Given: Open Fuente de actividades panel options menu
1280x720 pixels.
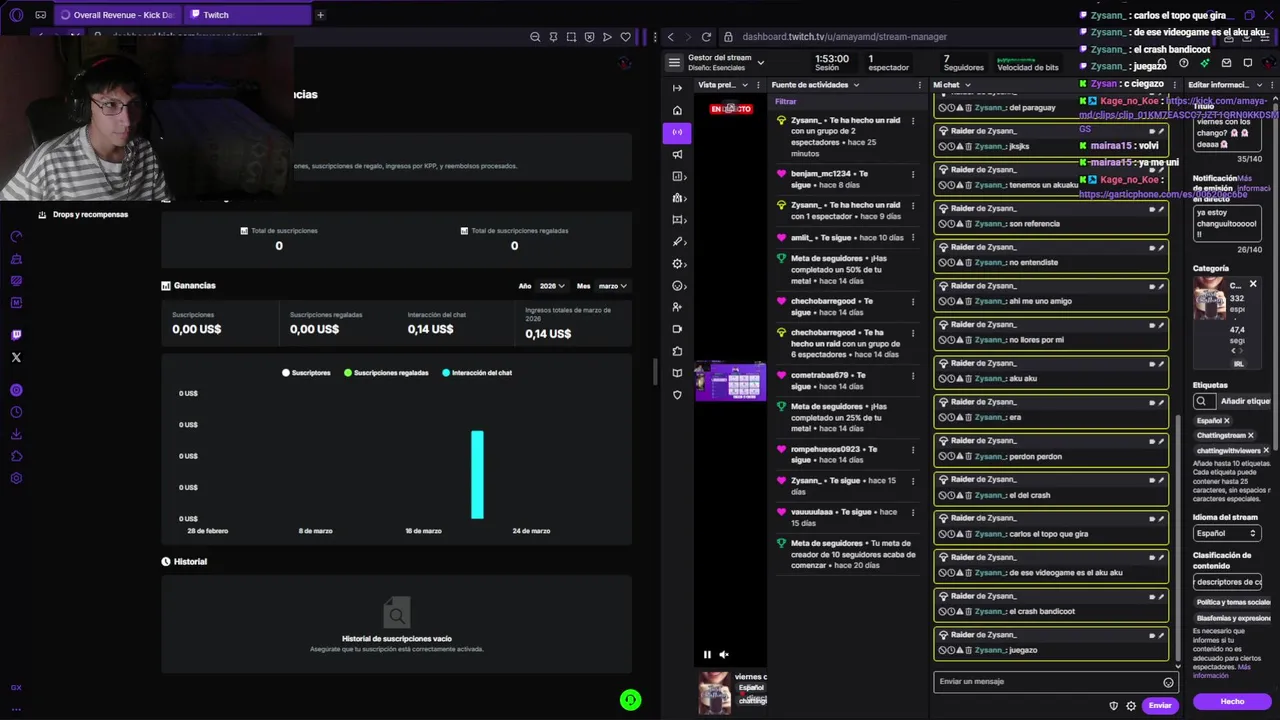Looking at the screenshot, I should click(x=920, y=85).
